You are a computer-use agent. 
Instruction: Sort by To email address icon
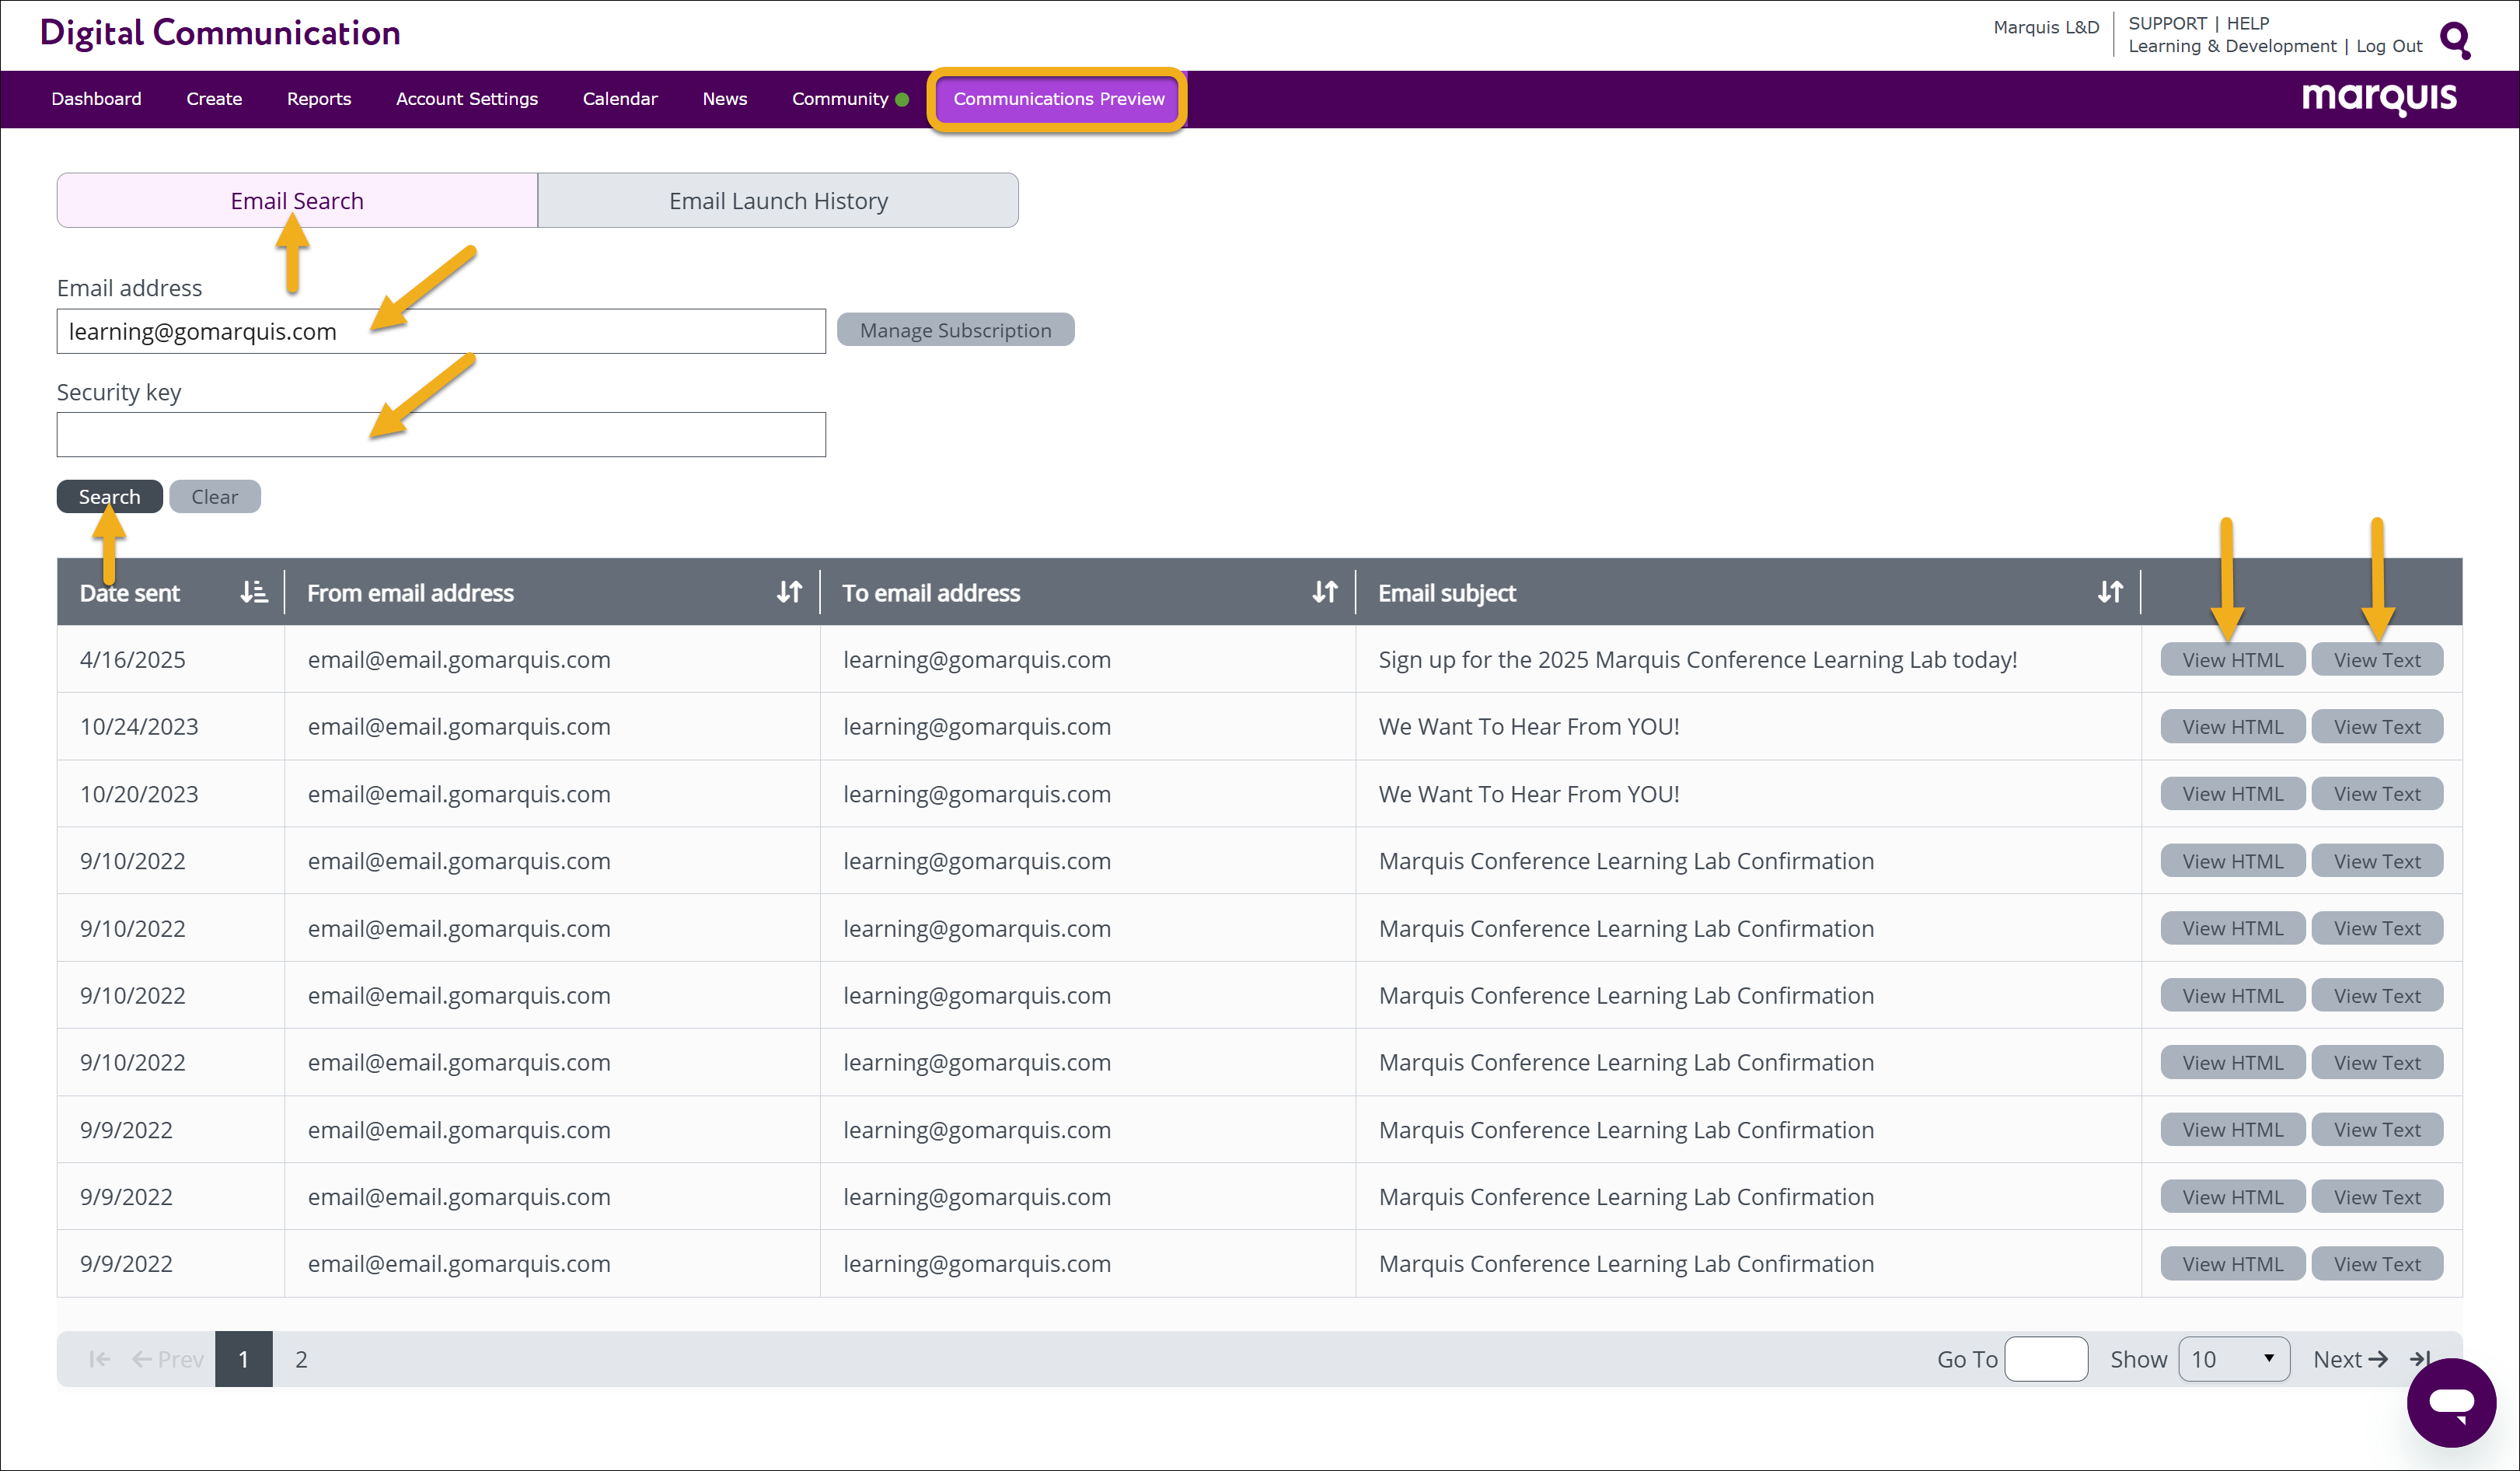point(1325,592)
